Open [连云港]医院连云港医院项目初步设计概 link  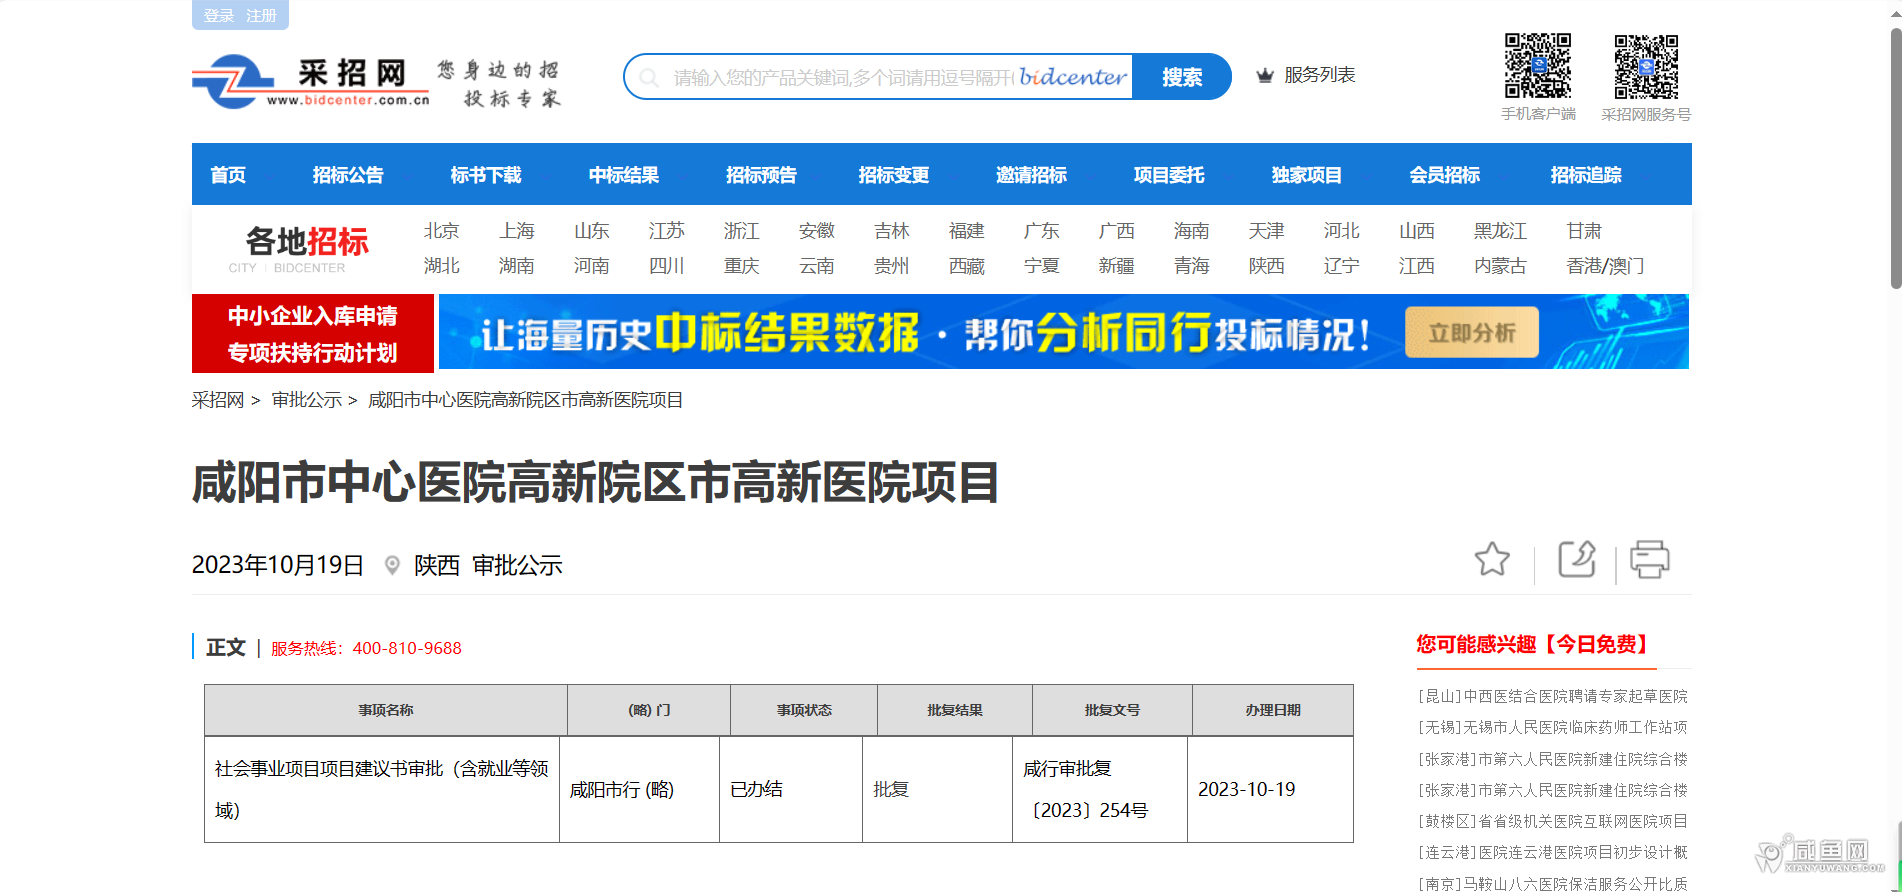point(1553,852)
